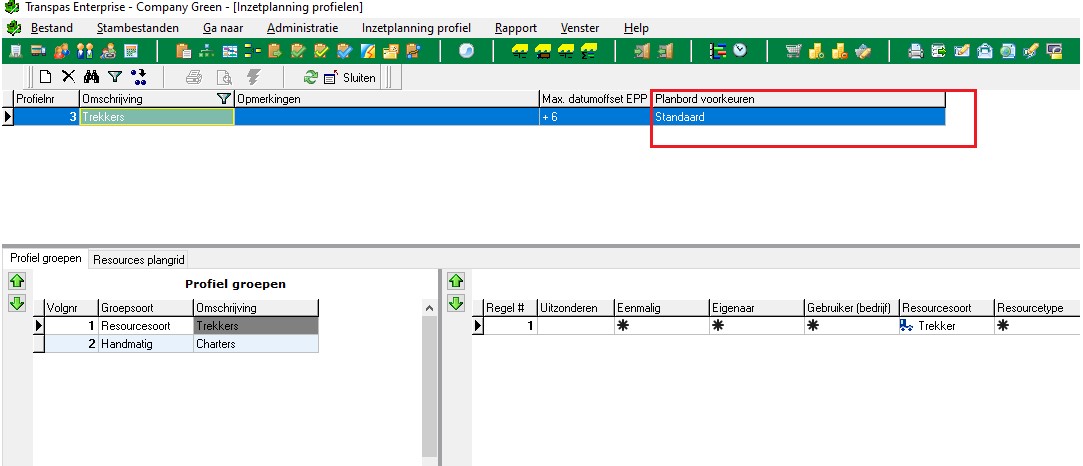The image size is (1083, 466).
Task: Open the Stambestanden menu
Action: (x=137, y=28)
